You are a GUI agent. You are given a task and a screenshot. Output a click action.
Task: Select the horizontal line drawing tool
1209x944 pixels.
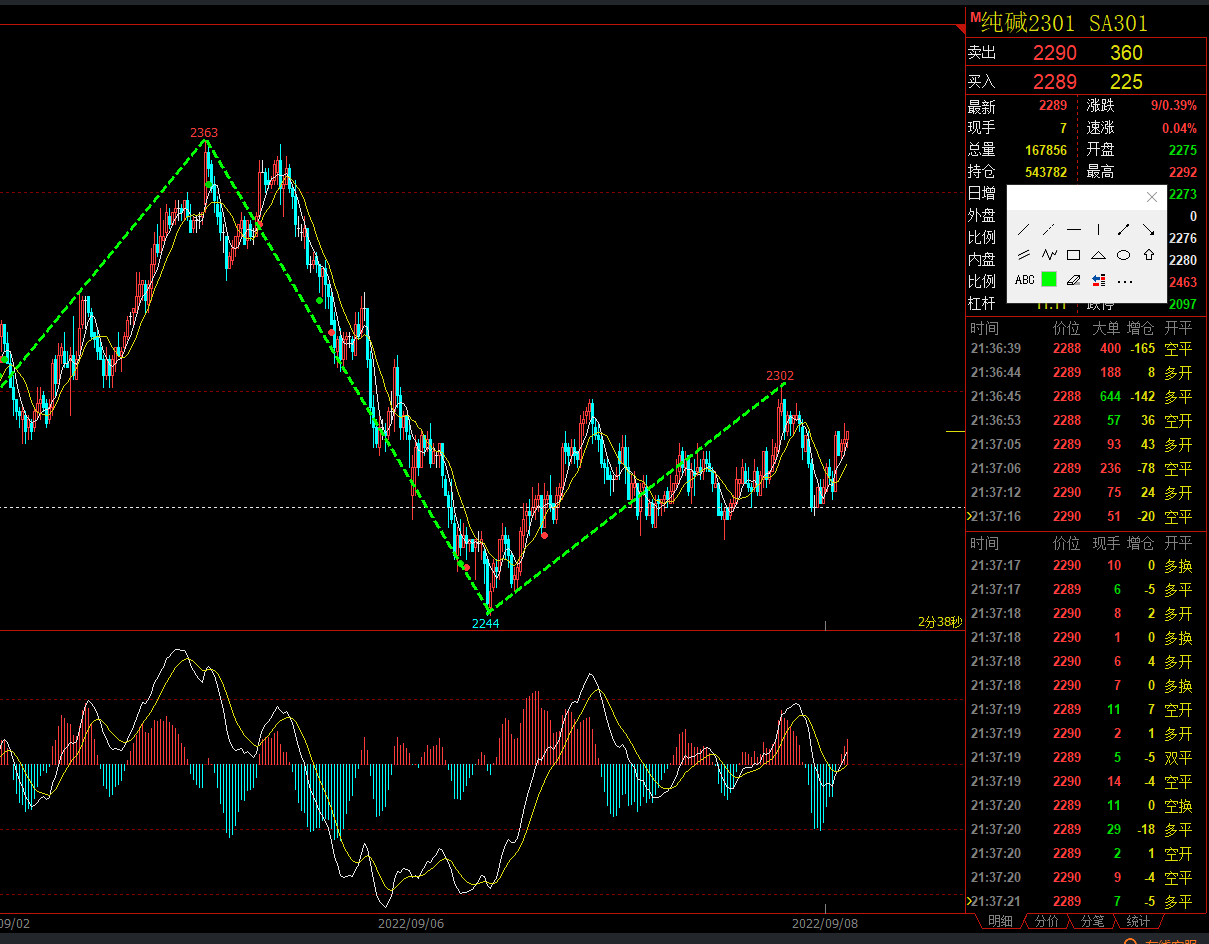click(1074, 229)
